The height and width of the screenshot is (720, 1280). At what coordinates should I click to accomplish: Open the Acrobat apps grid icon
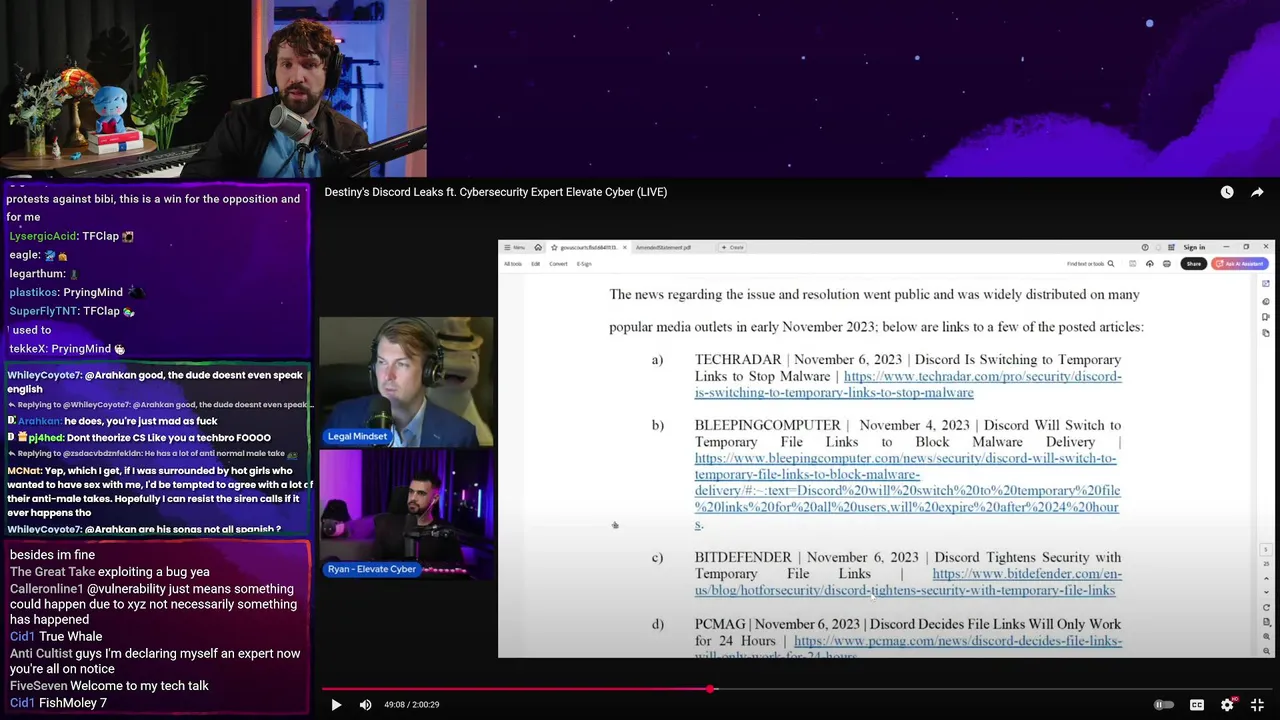(1171, 247)
